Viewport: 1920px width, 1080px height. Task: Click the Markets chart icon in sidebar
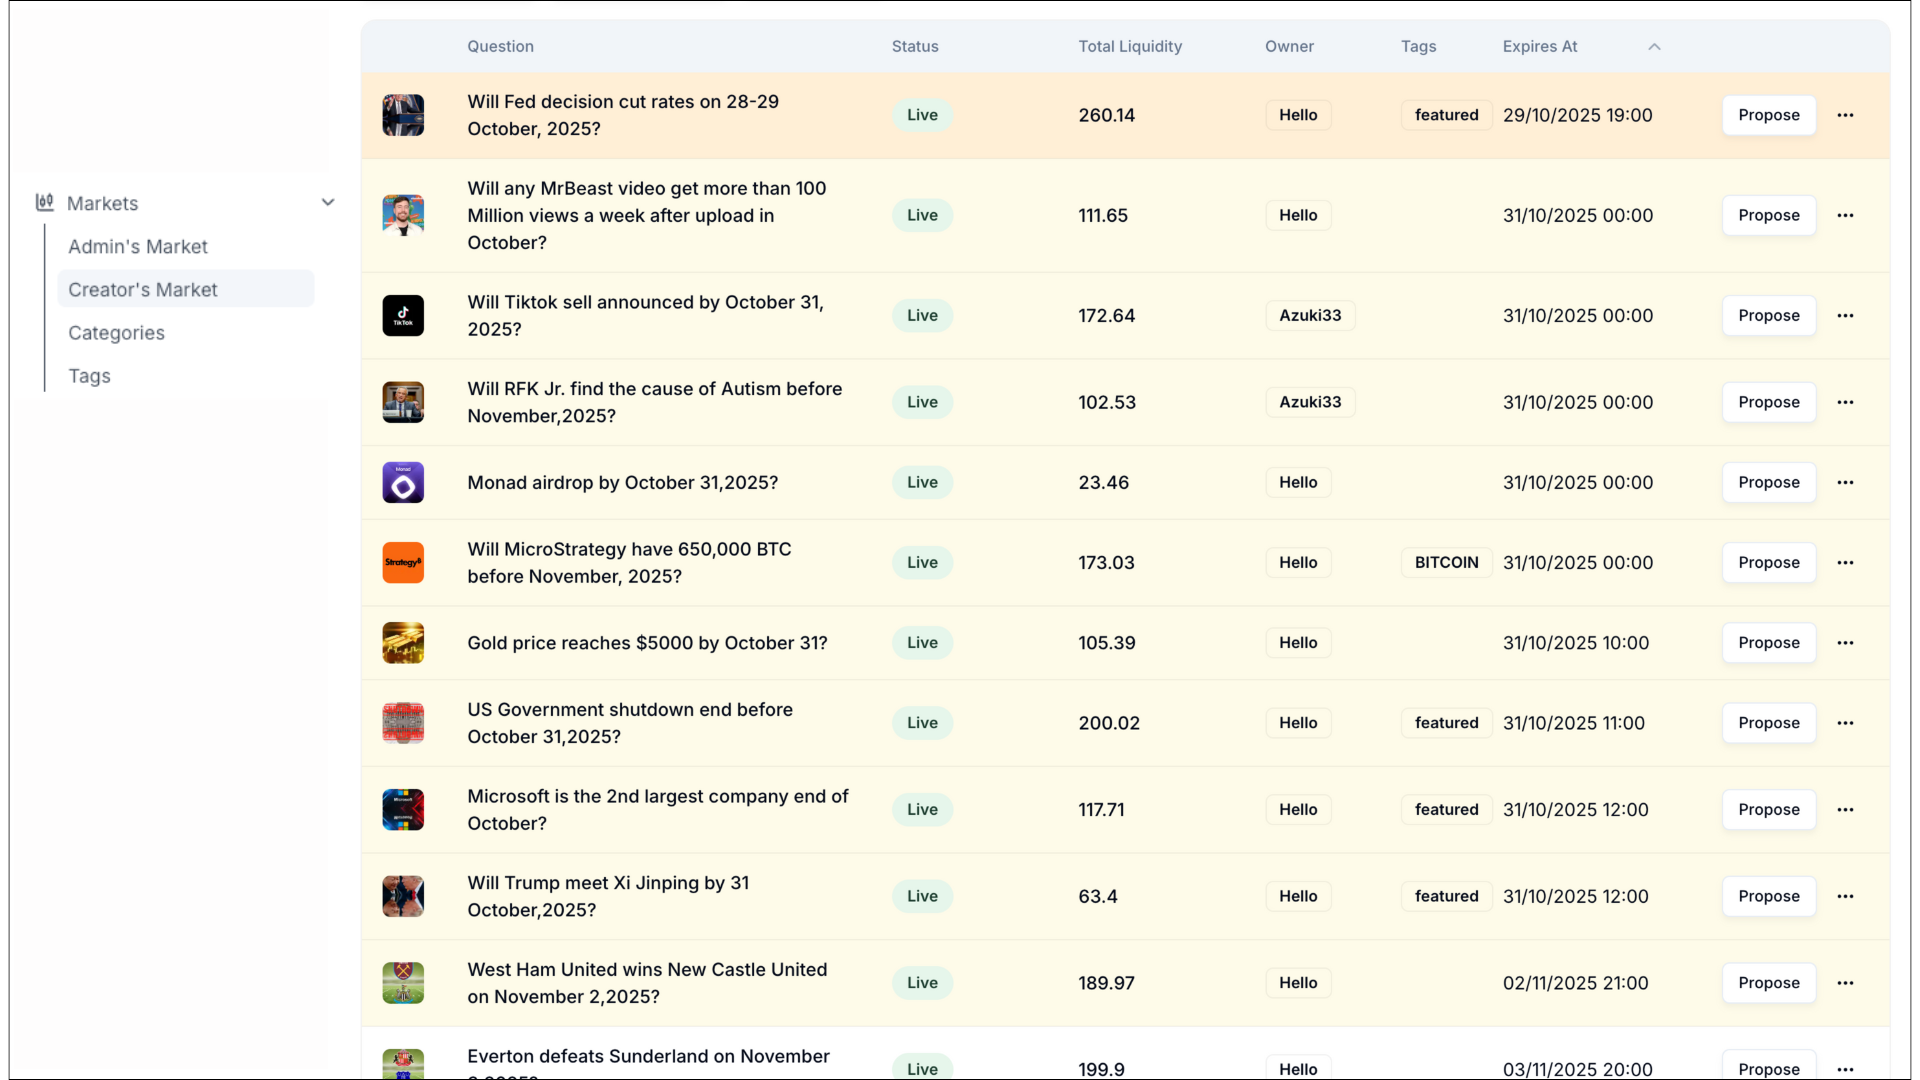coord(45,203)
